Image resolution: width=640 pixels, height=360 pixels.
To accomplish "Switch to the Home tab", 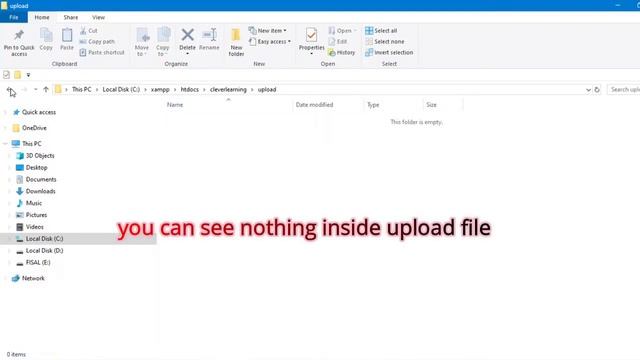I will click(42, 17).
